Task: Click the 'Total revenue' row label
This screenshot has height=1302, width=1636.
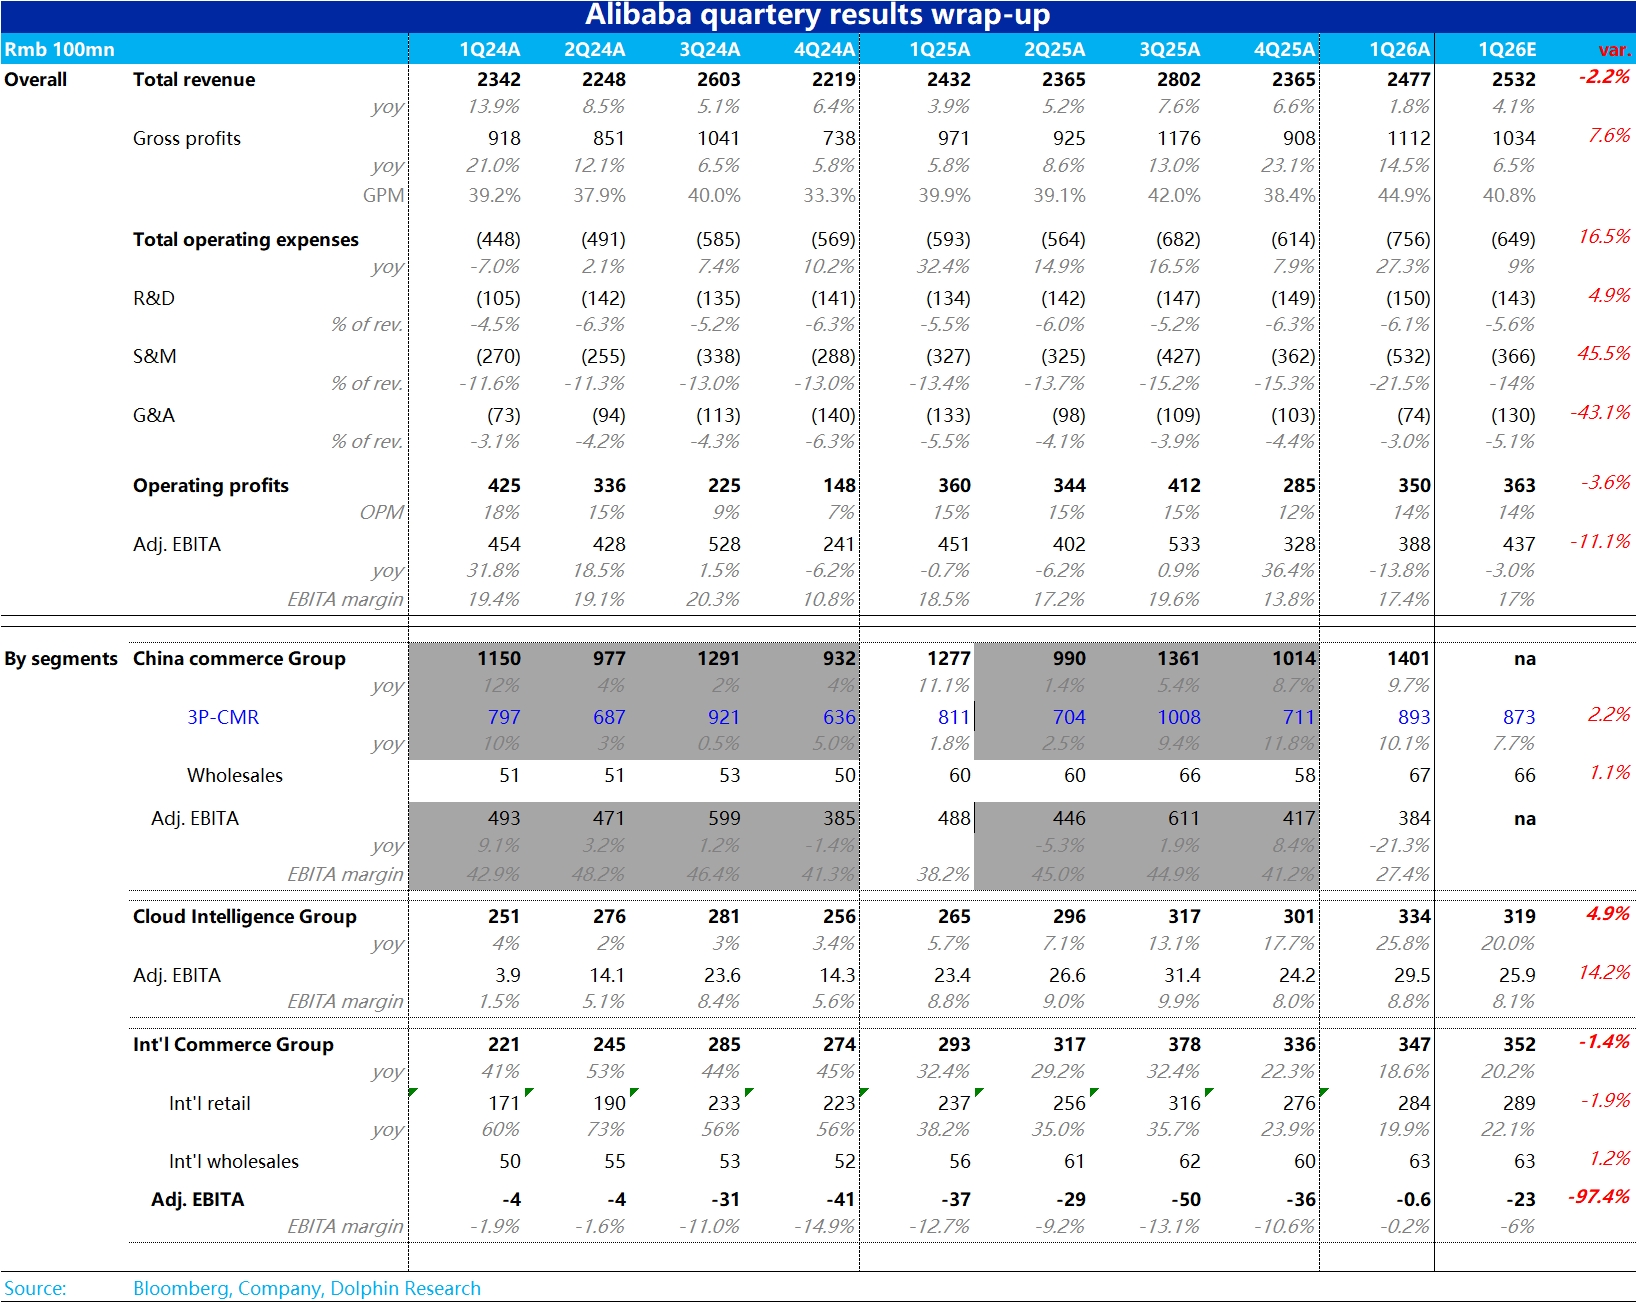Action: 194,79
